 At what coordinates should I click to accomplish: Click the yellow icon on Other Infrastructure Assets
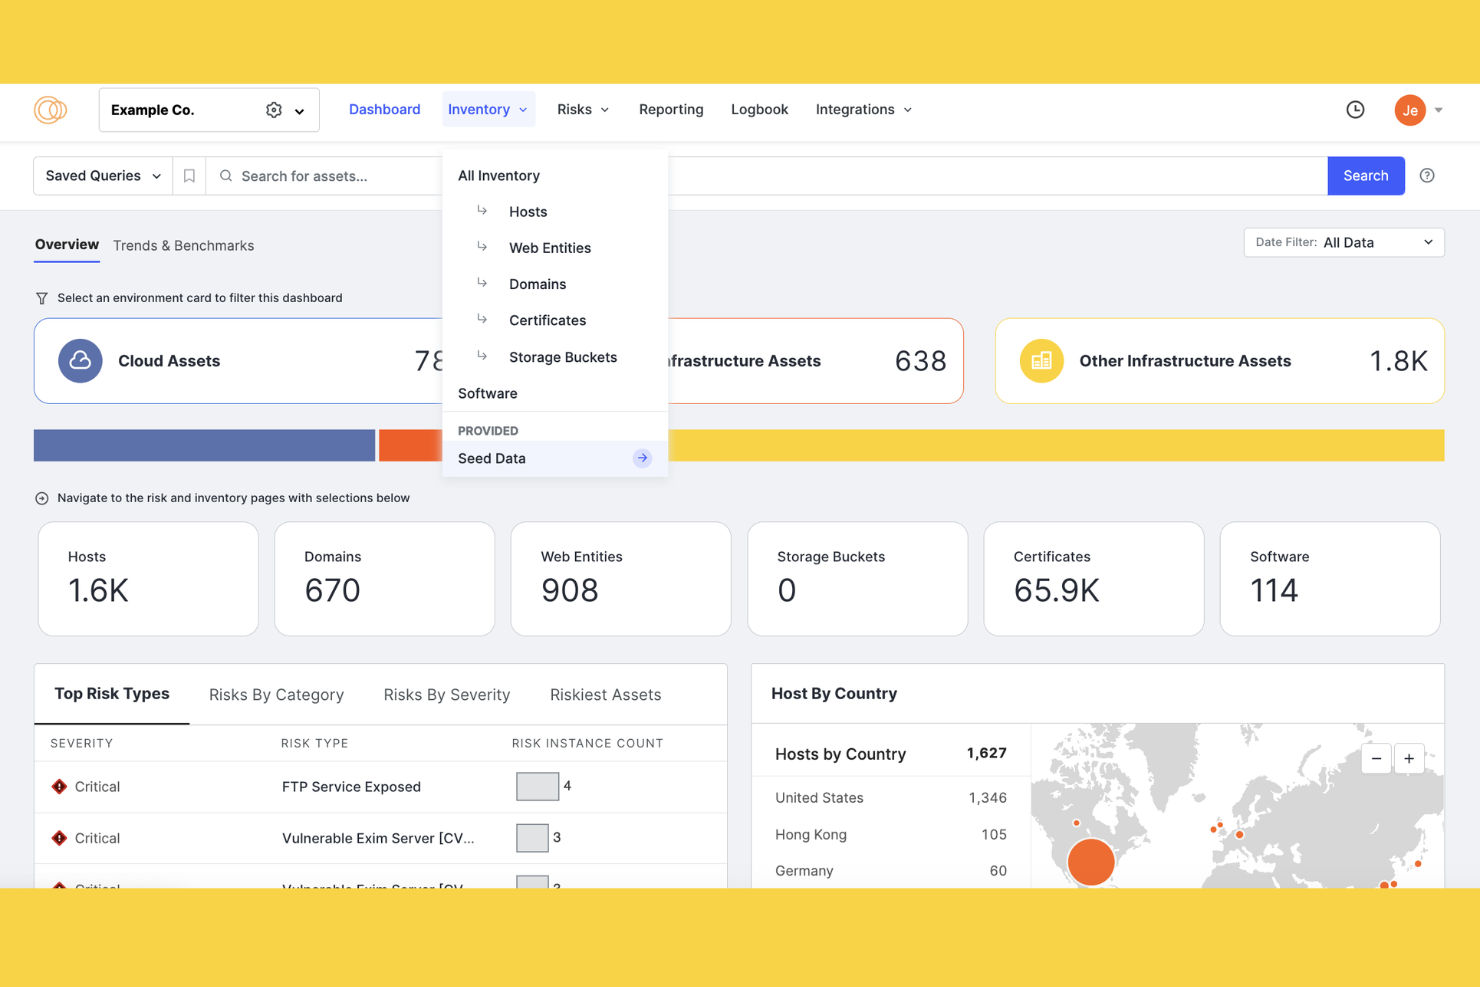[x=1041, y=361]
